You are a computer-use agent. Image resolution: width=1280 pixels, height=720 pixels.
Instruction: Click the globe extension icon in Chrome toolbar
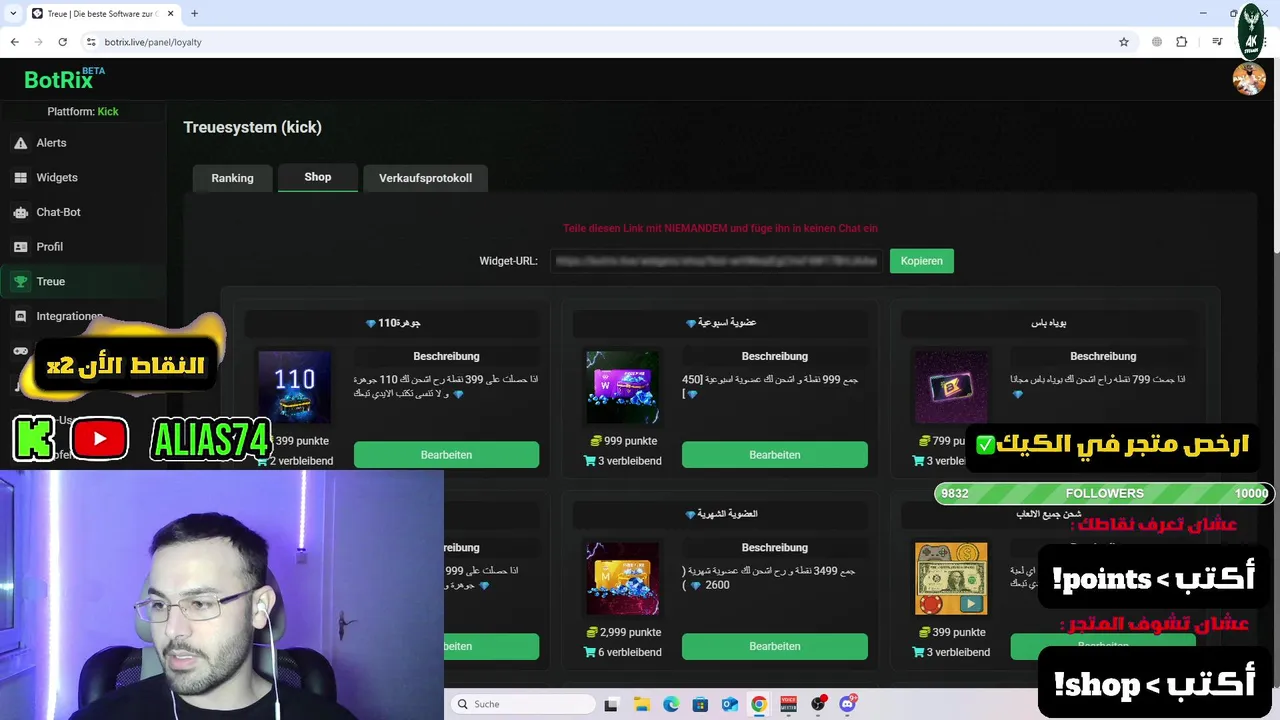click(1157, 42)
